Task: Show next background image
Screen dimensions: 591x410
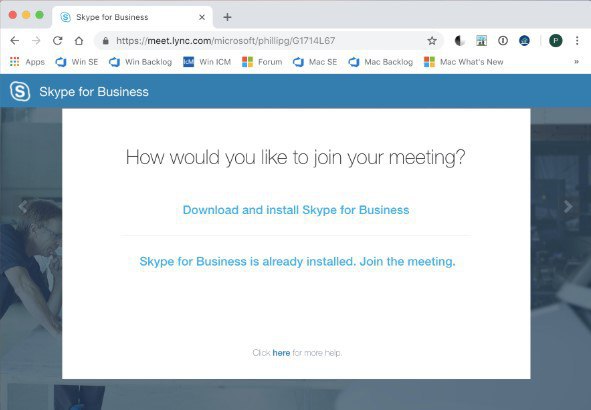Action: [x=568, y=207]
